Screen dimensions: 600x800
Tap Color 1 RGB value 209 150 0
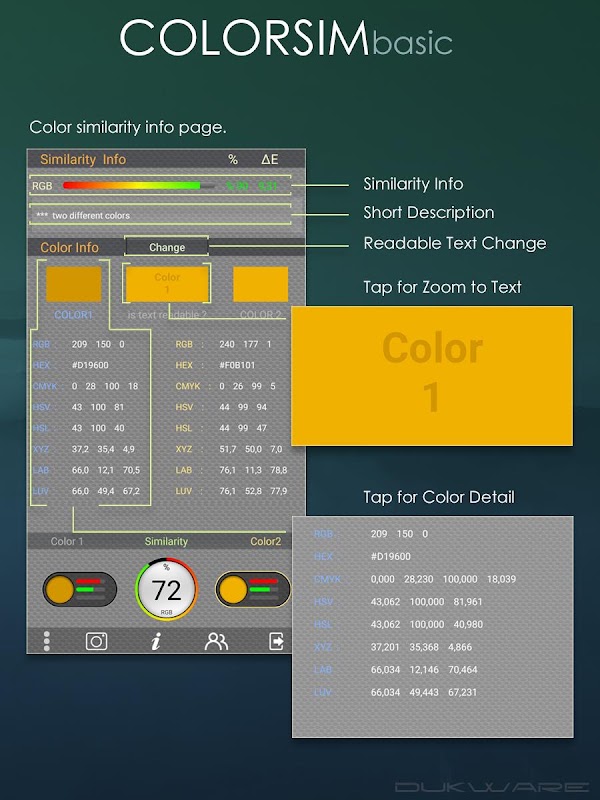tap(98, 344)
